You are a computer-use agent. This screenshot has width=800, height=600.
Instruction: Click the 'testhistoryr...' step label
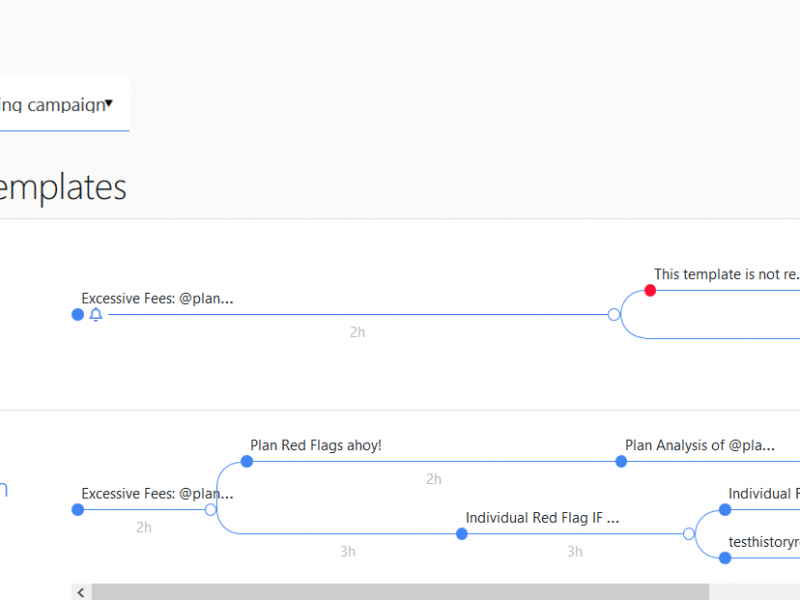(x=764, y=542)
